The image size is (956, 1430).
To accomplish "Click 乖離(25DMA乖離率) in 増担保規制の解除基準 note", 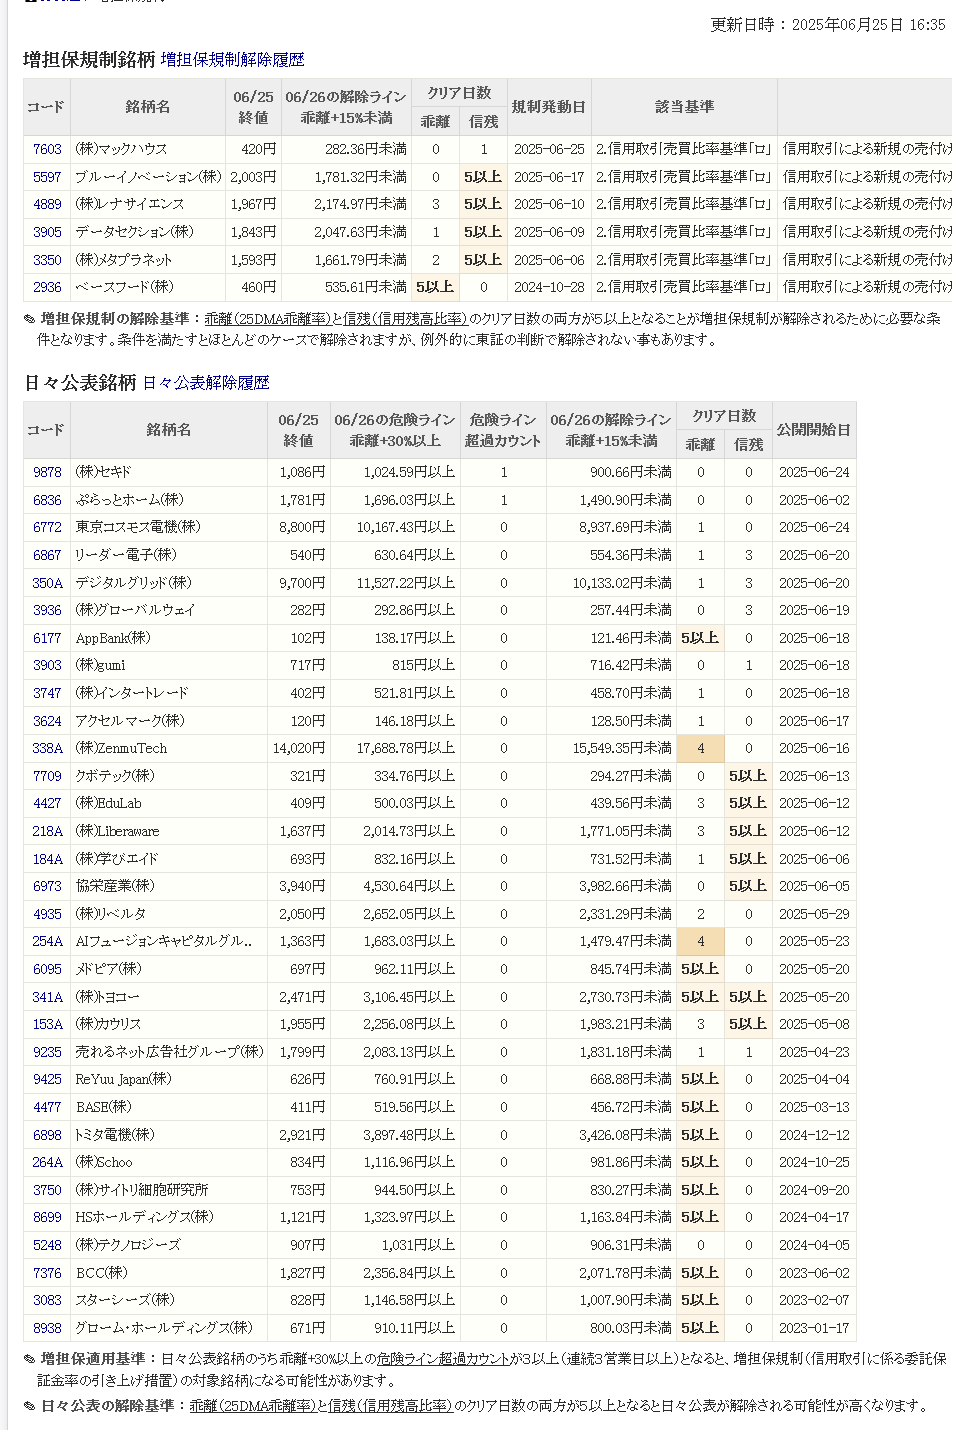I will click(x=267, y=319).
